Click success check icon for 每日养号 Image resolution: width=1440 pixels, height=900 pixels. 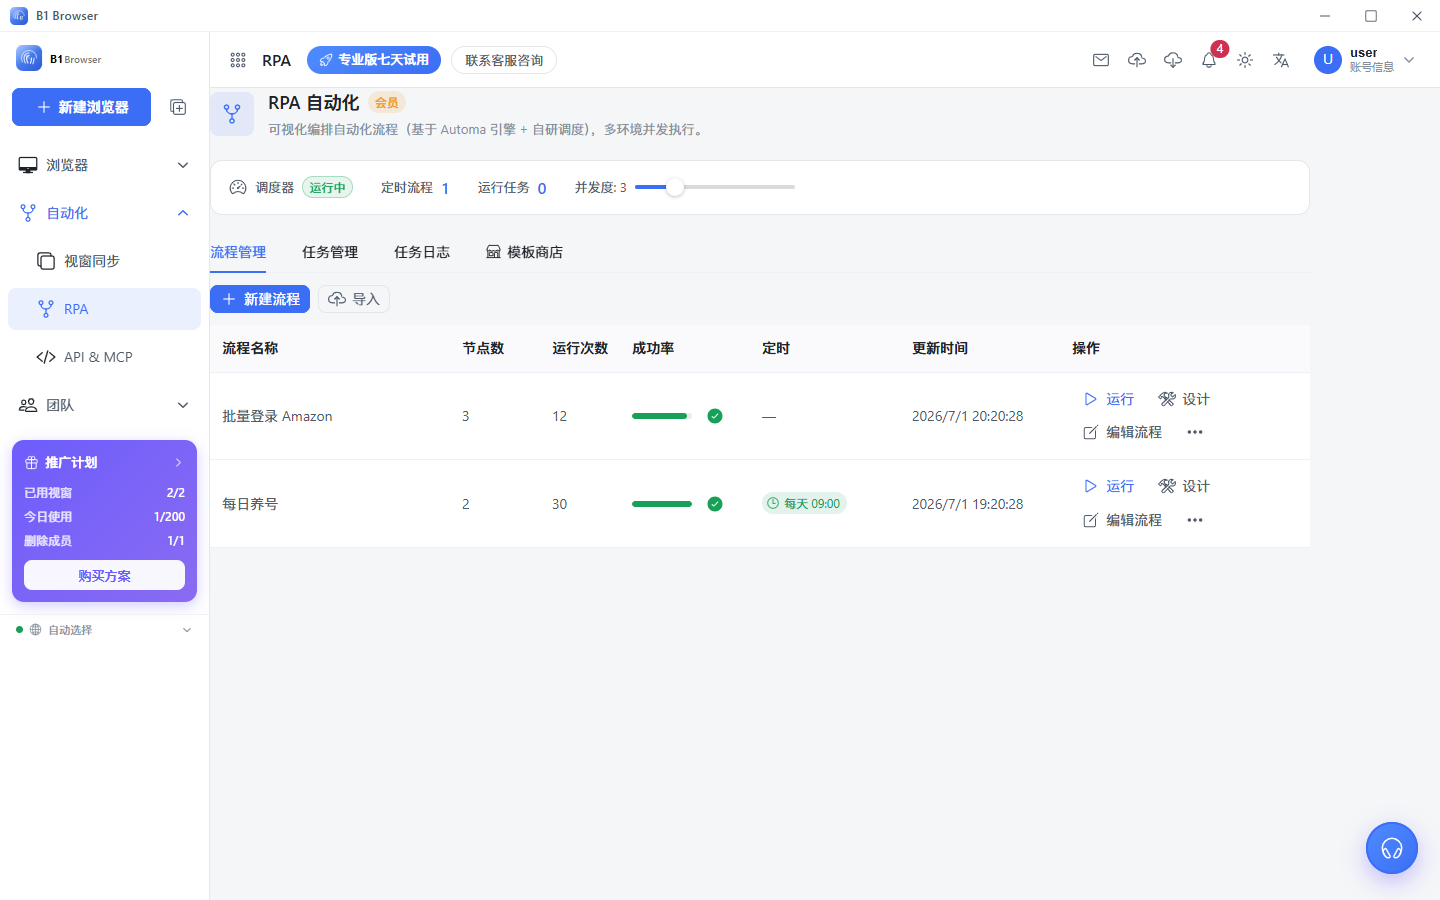(715, 504)
